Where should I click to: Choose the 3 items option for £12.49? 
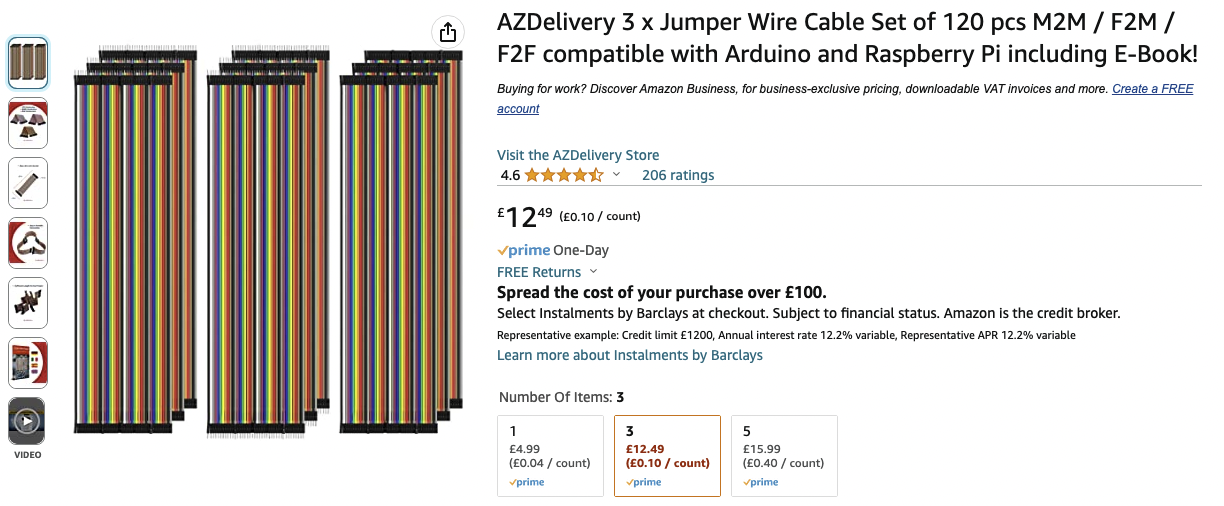(667, 456)
